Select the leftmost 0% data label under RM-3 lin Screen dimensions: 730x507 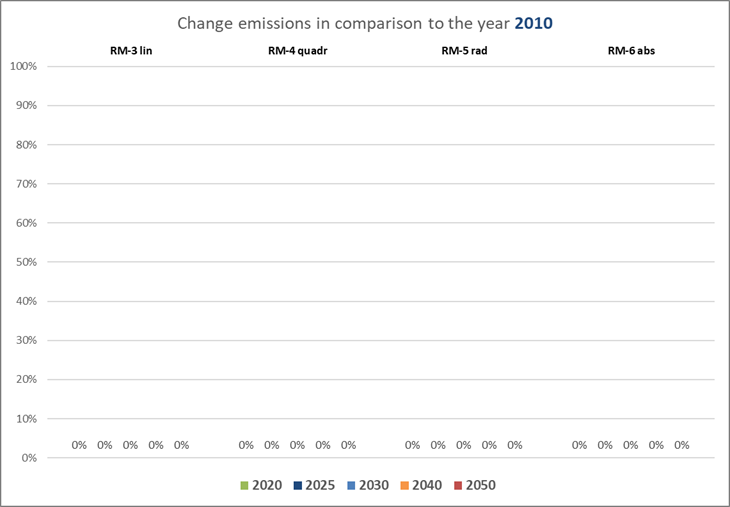tap(79, 445)
